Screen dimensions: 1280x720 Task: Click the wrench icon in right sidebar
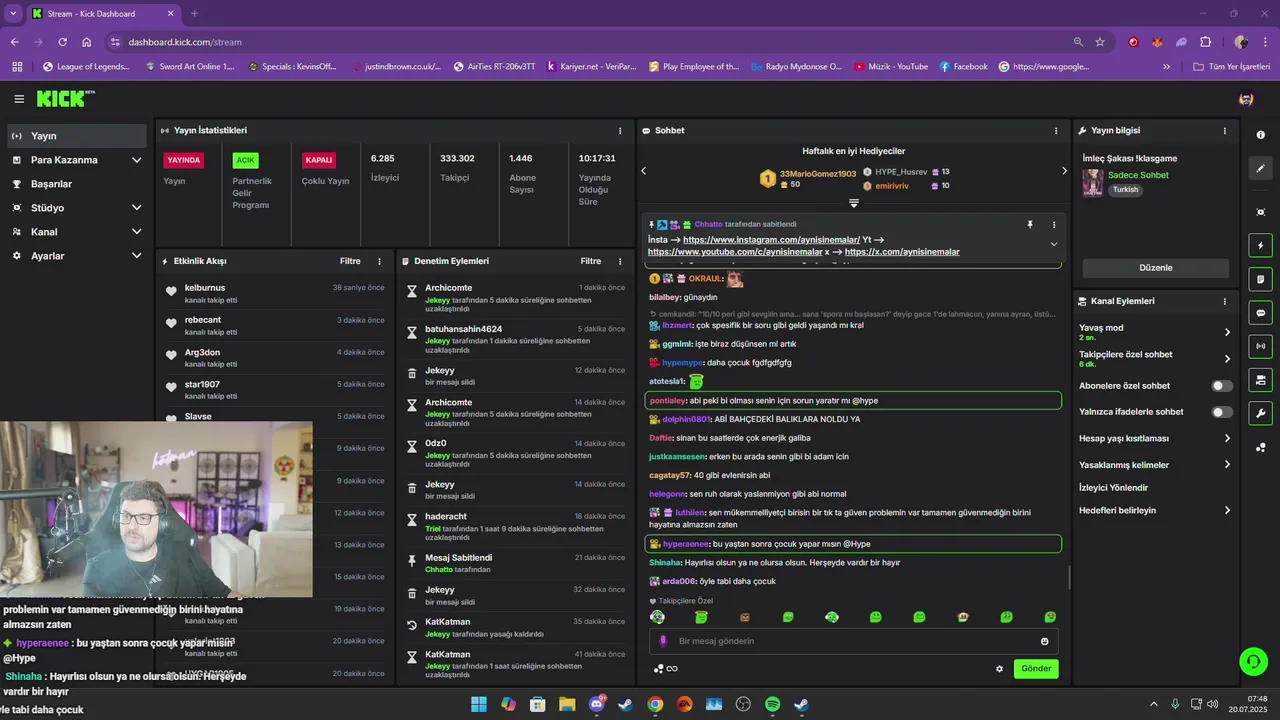pyautogui.click(x=1260, y=413)
